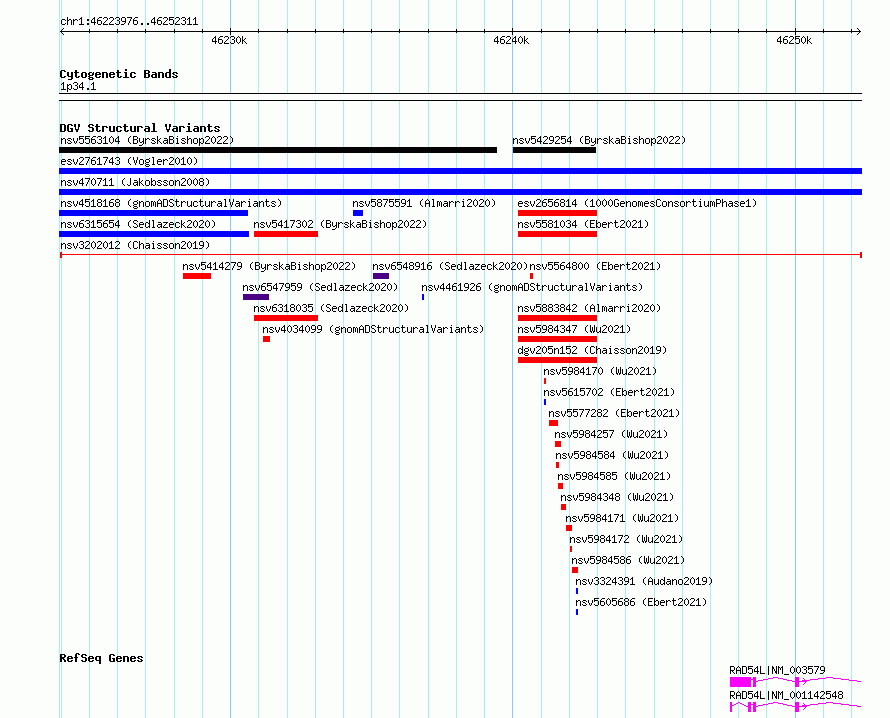Select the 46240k ruler position label
Image resolution: width=890 pixels, height=718 pixels.
pyautogui.click(x=511, y=40)
